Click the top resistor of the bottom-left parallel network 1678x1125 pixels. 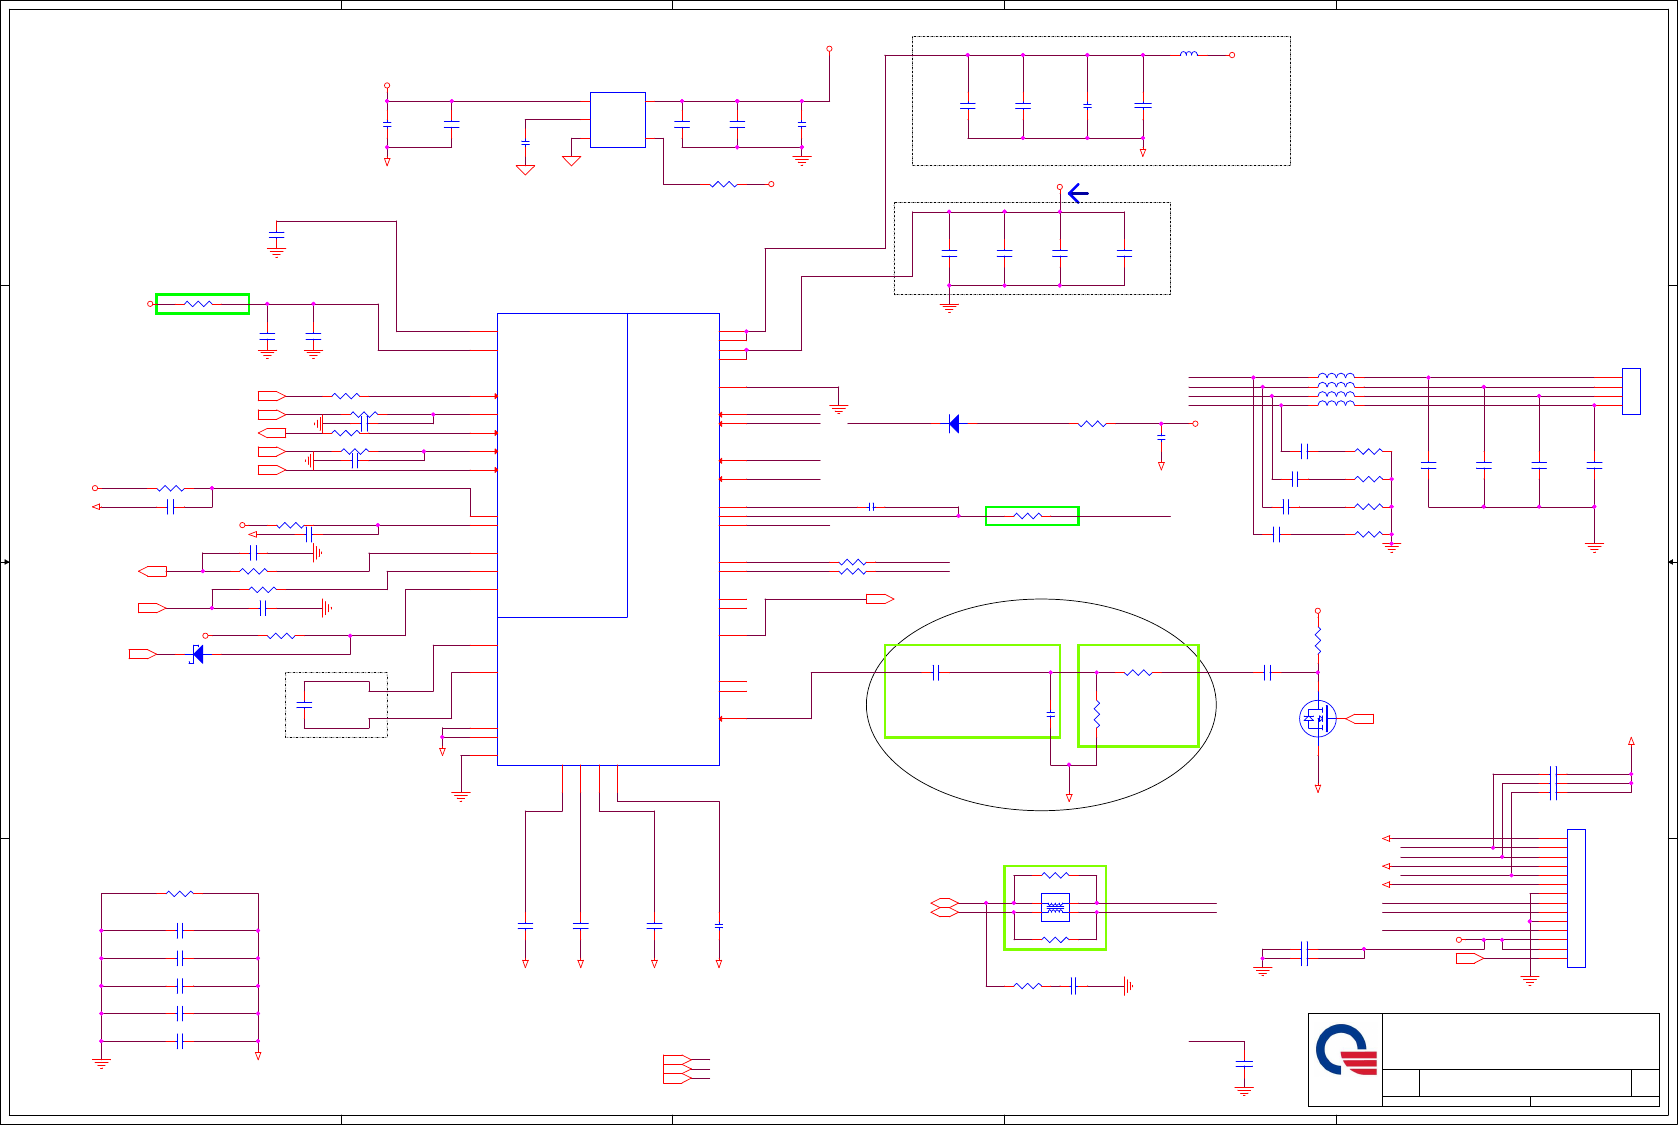180,894
